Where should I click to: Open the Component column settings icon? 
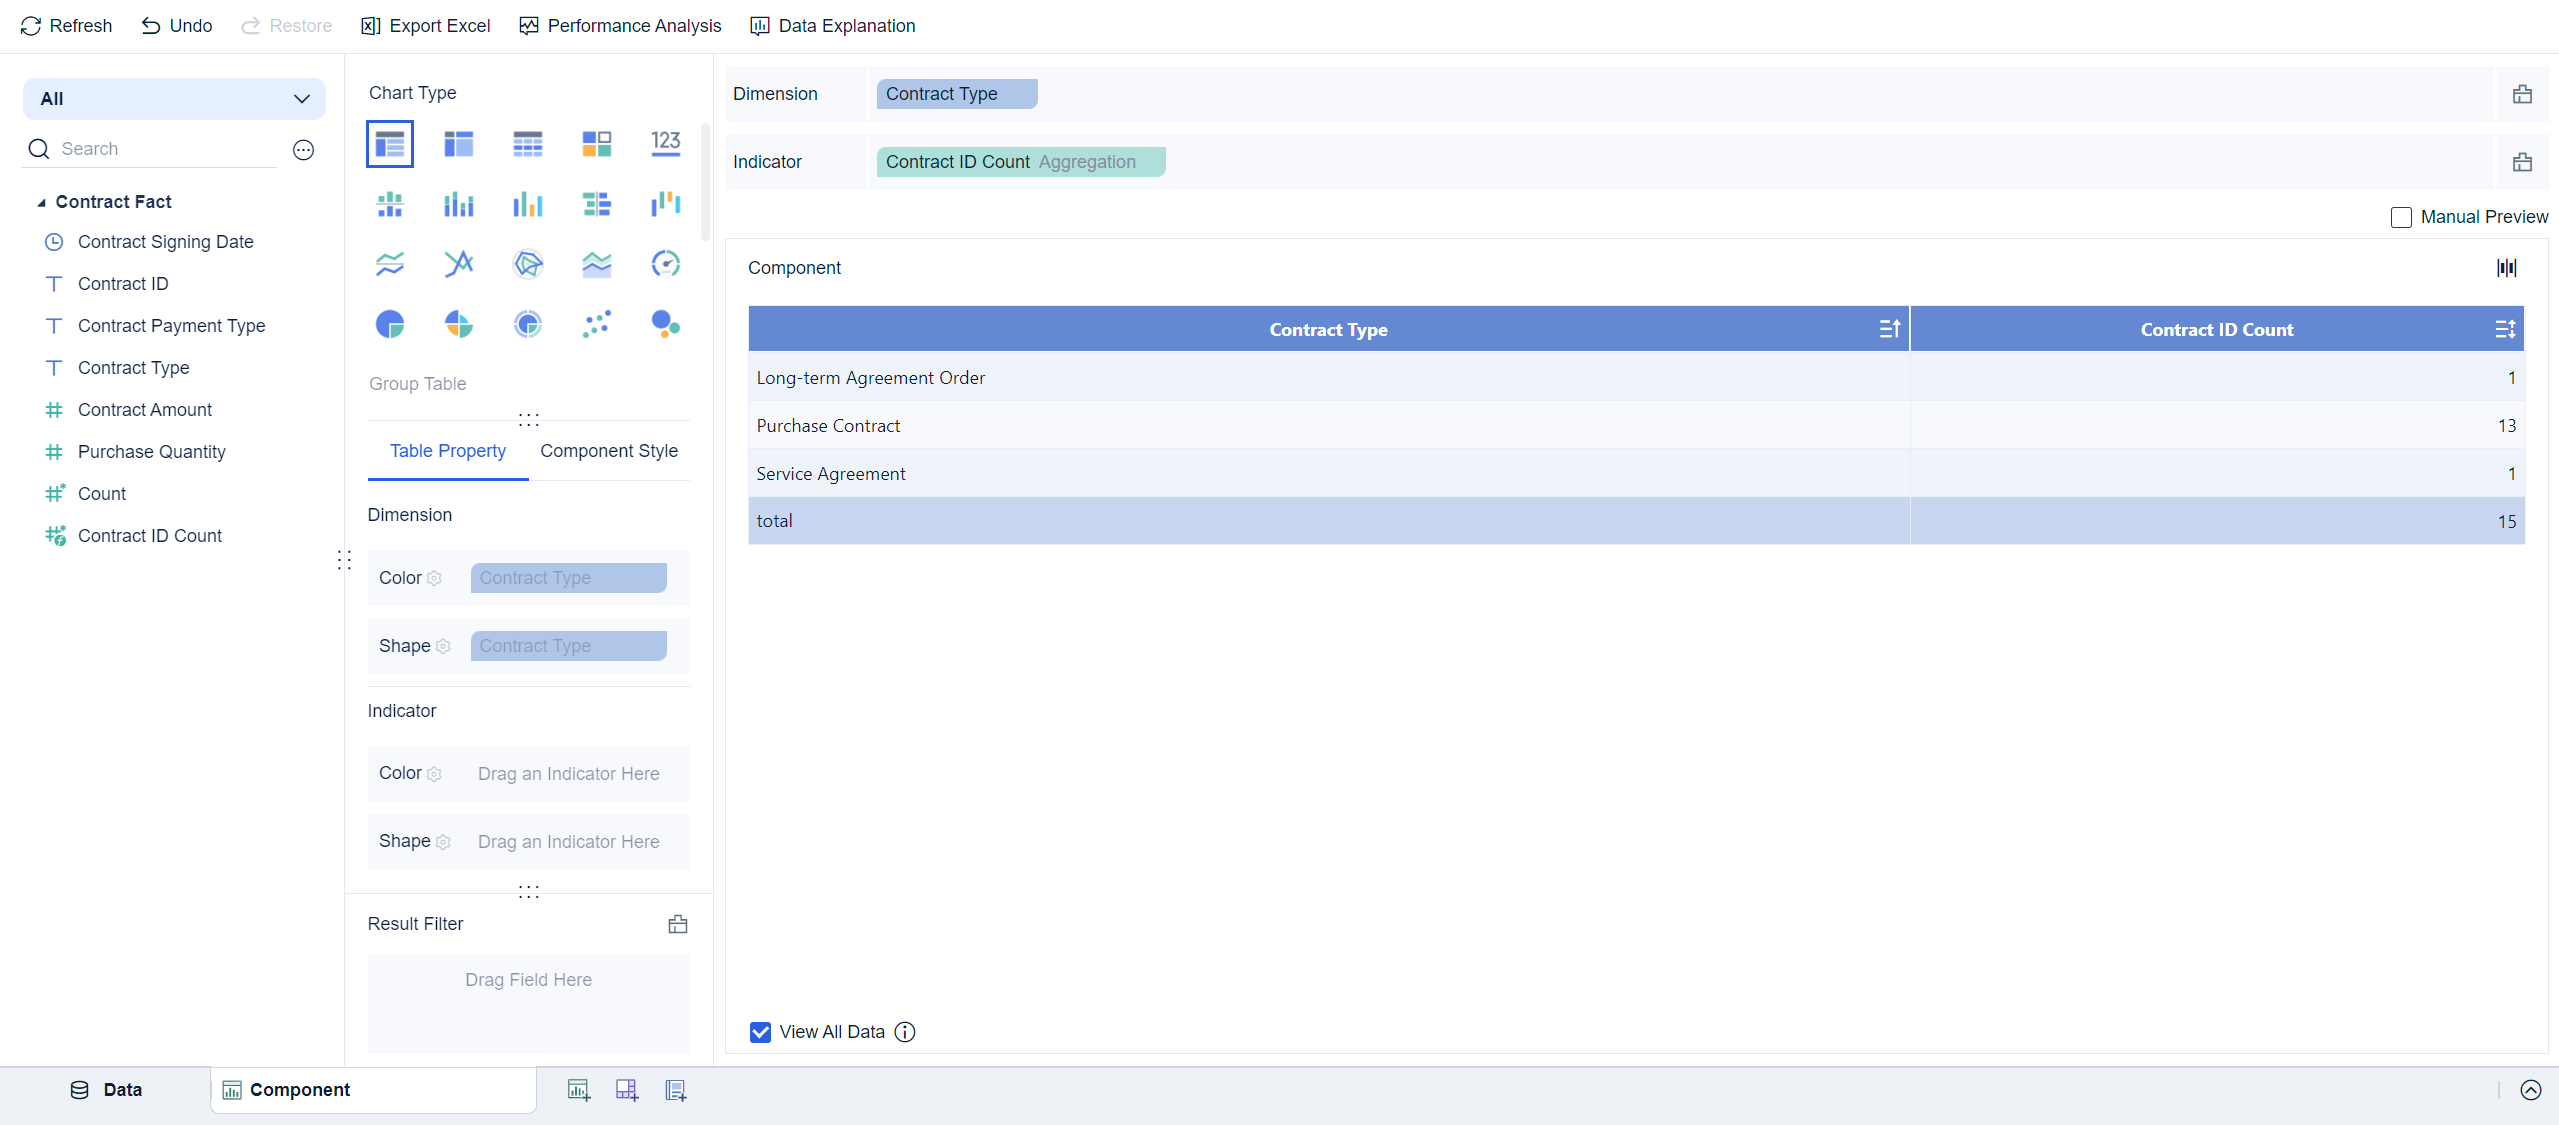[2507, 268]
